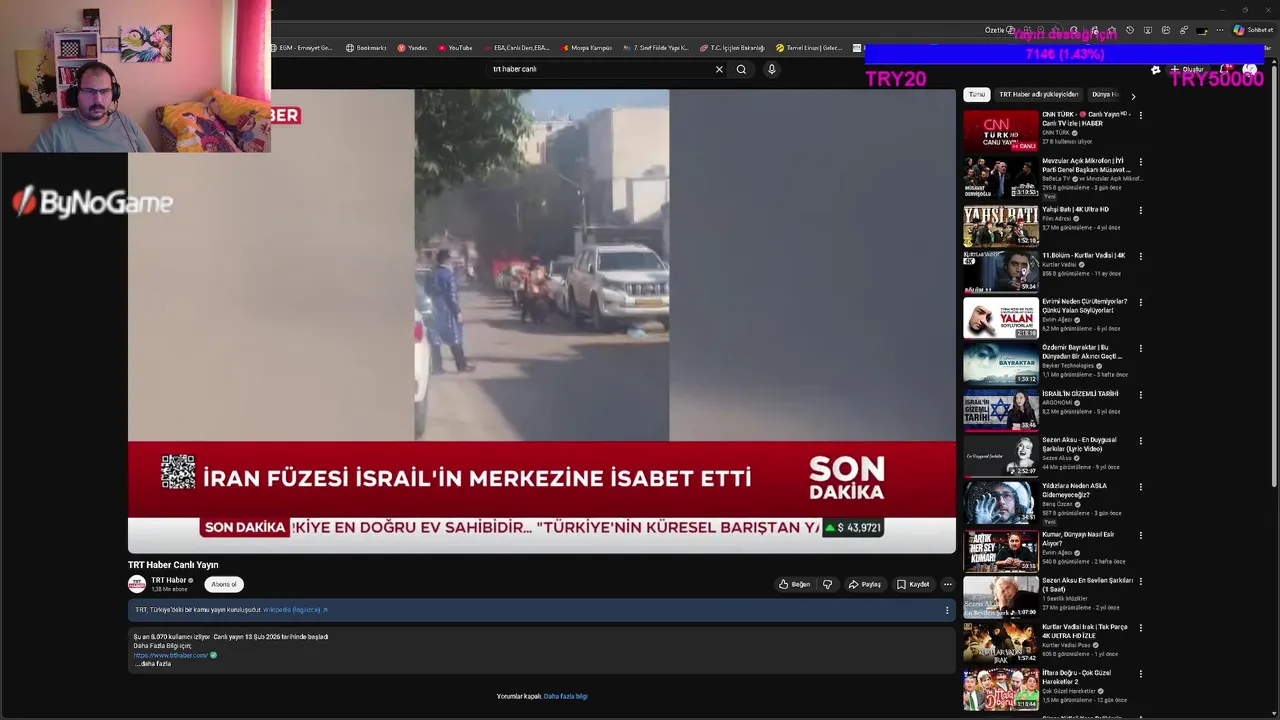
Task: Open options menu for CNN TÜRK video
Action: point(1141,115)
